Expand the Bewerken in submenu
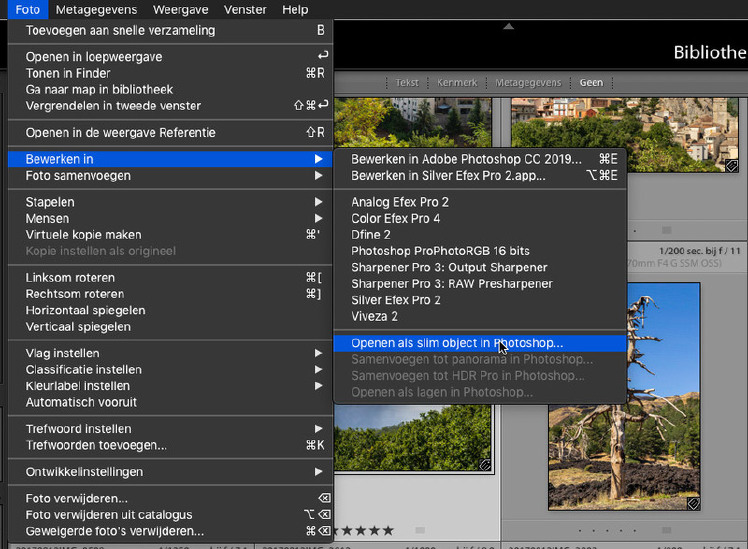The height and width of the screenshot is (549, 748). pyautogui.click(x=170, y=159)
